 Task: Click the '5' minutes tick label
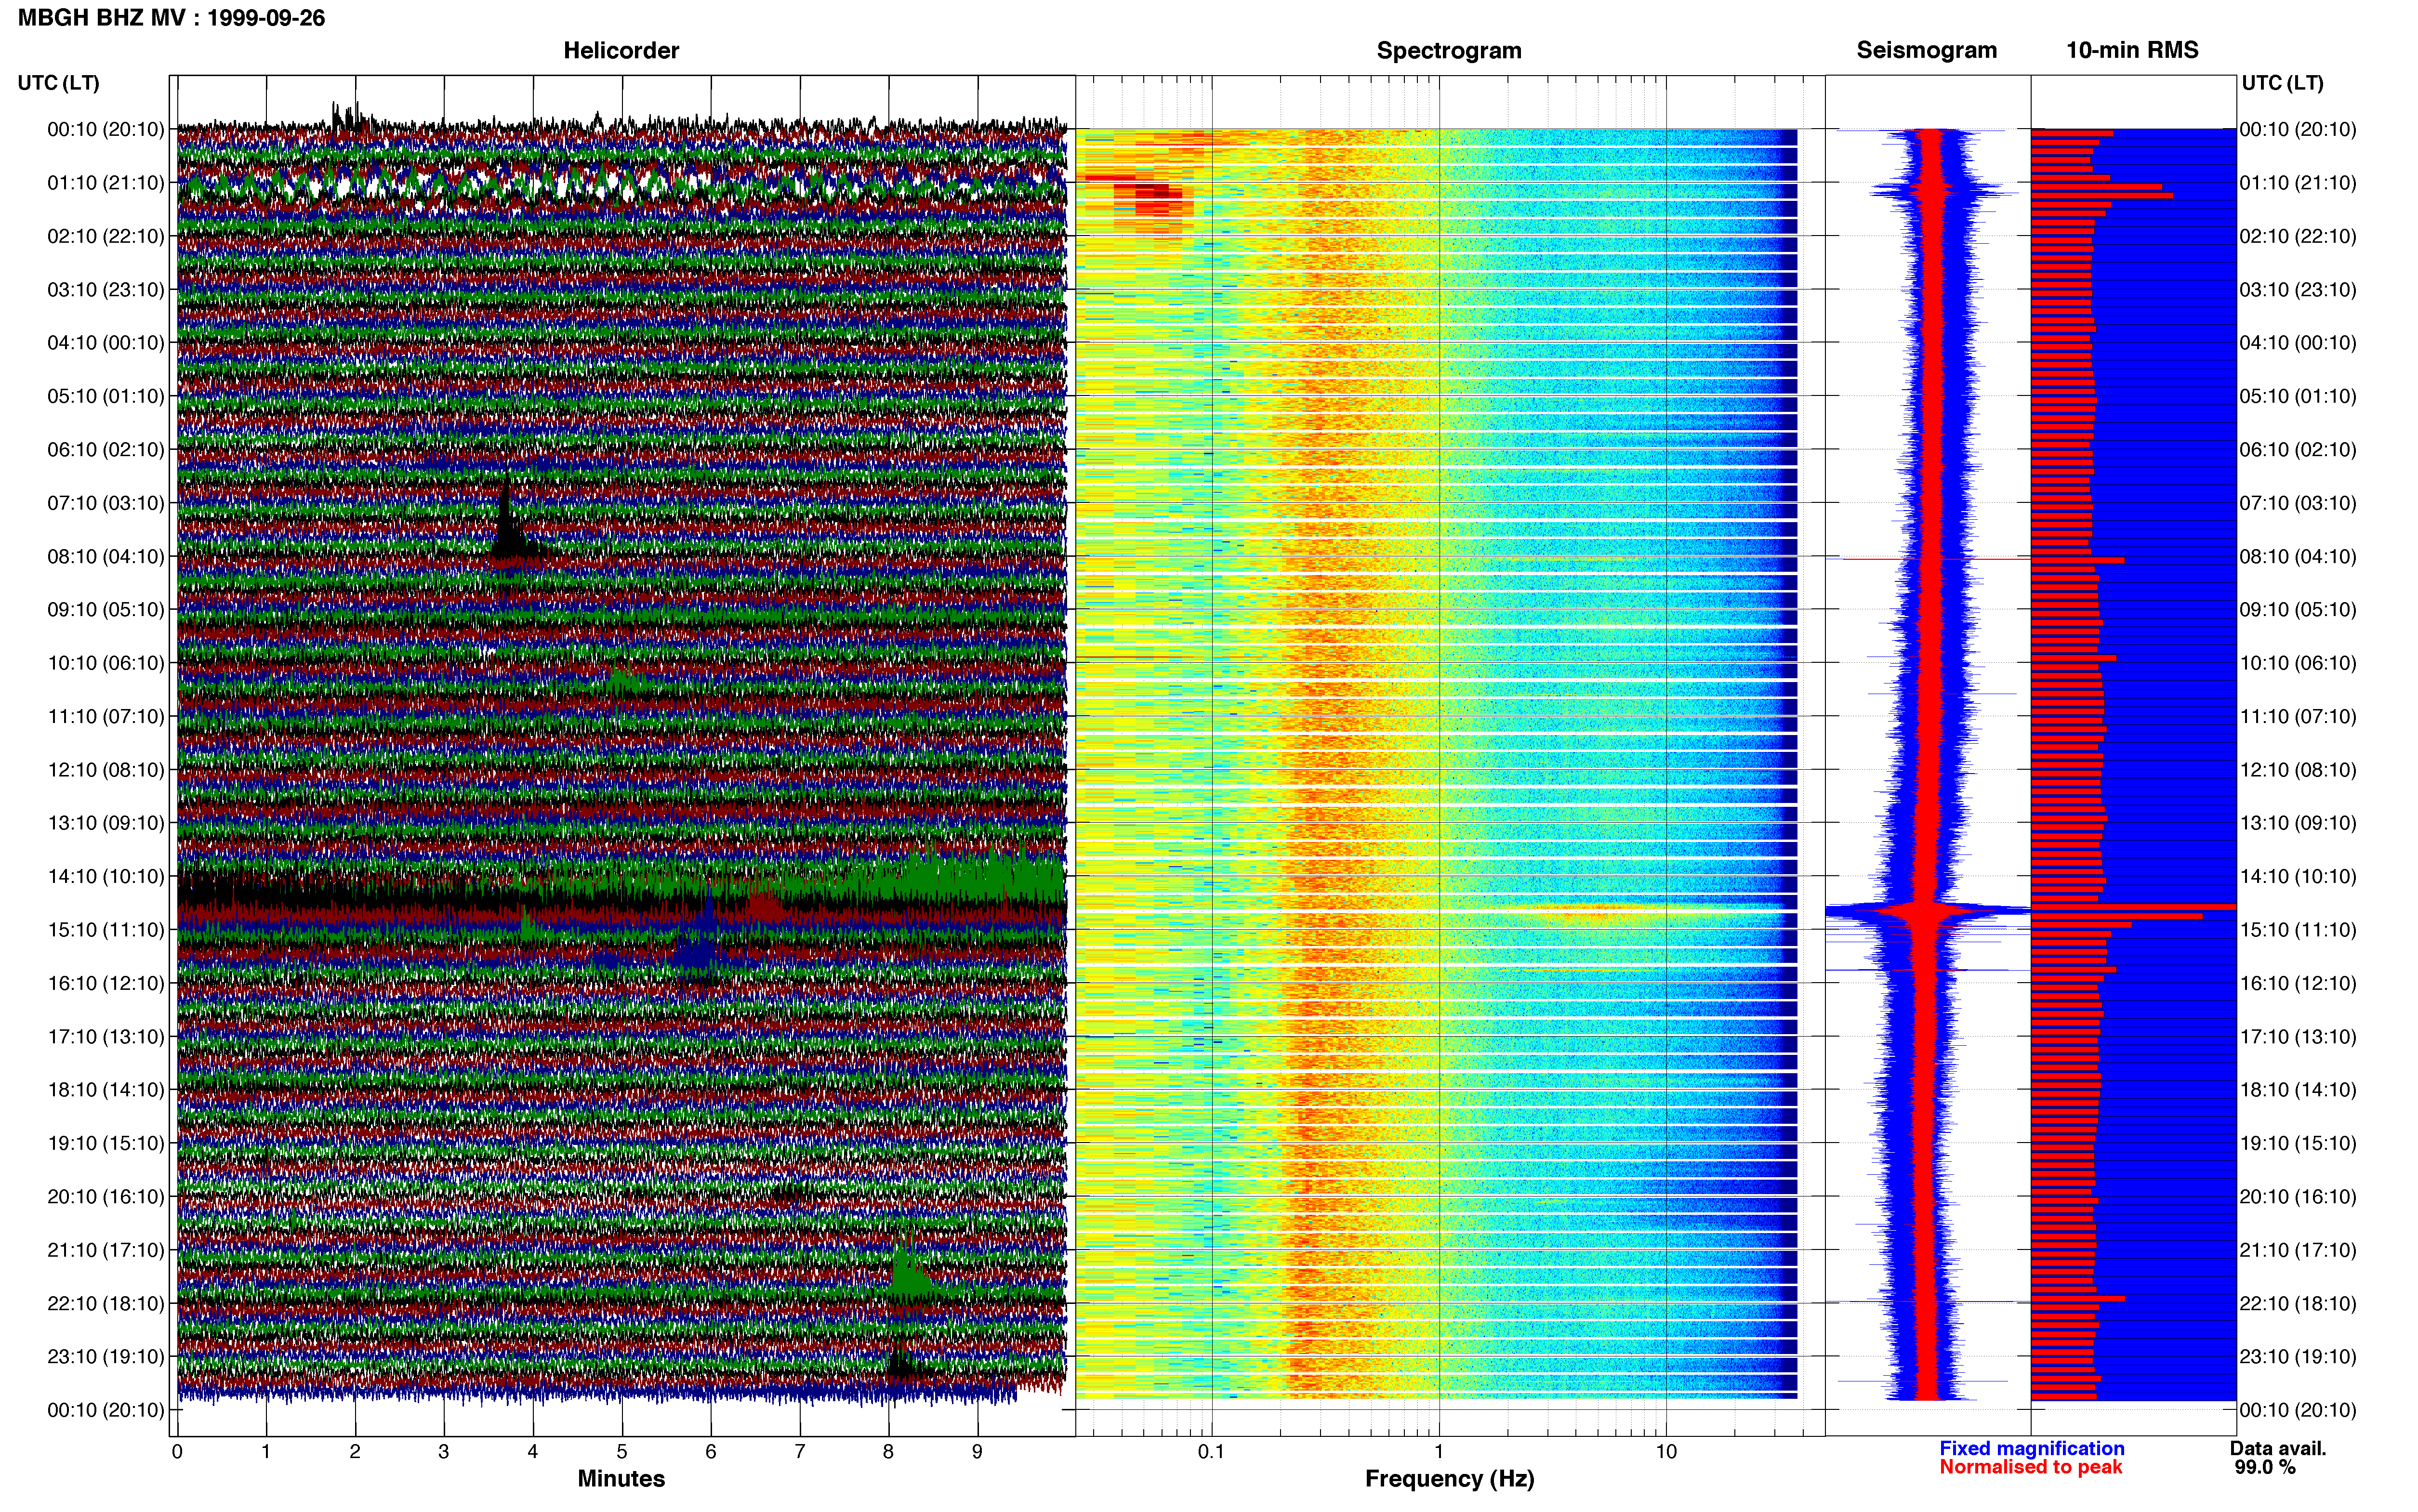[x=621, y=1451]
